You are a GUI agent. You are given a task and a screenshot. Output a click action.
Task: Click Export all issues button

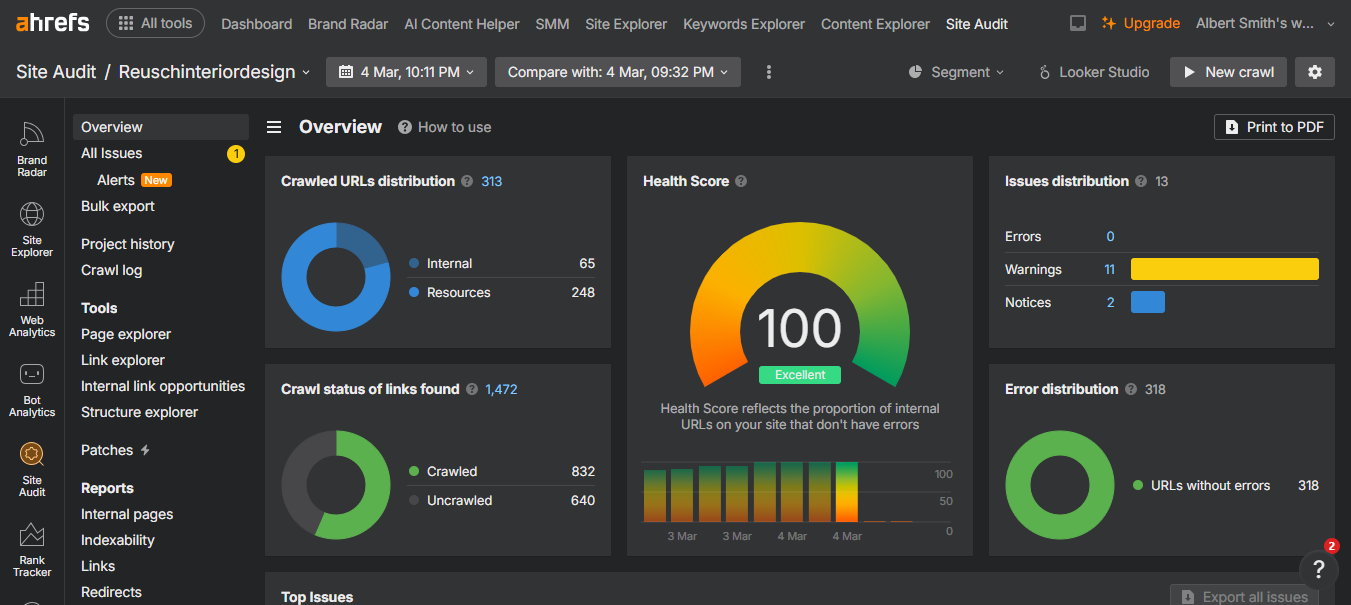point(1244,596)
